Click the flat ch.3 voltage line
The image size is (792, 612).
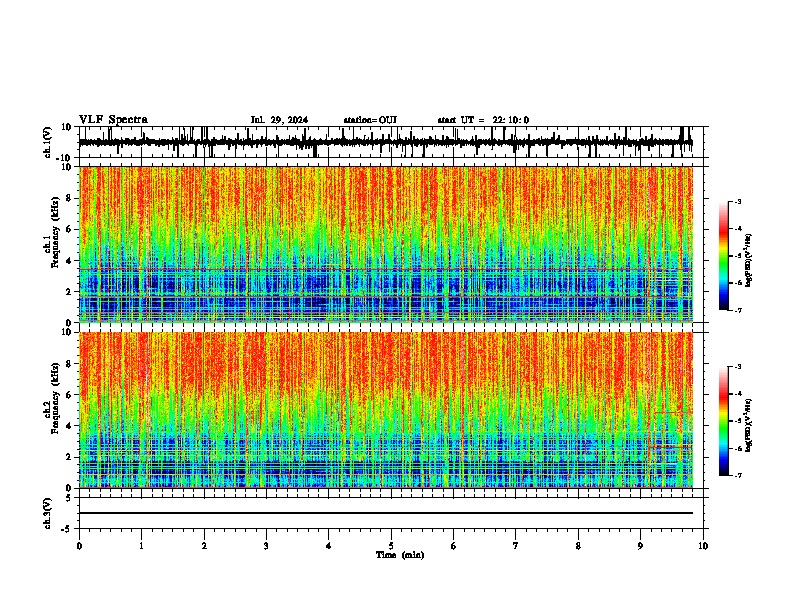pyautogui.click(x=385, y=513)
